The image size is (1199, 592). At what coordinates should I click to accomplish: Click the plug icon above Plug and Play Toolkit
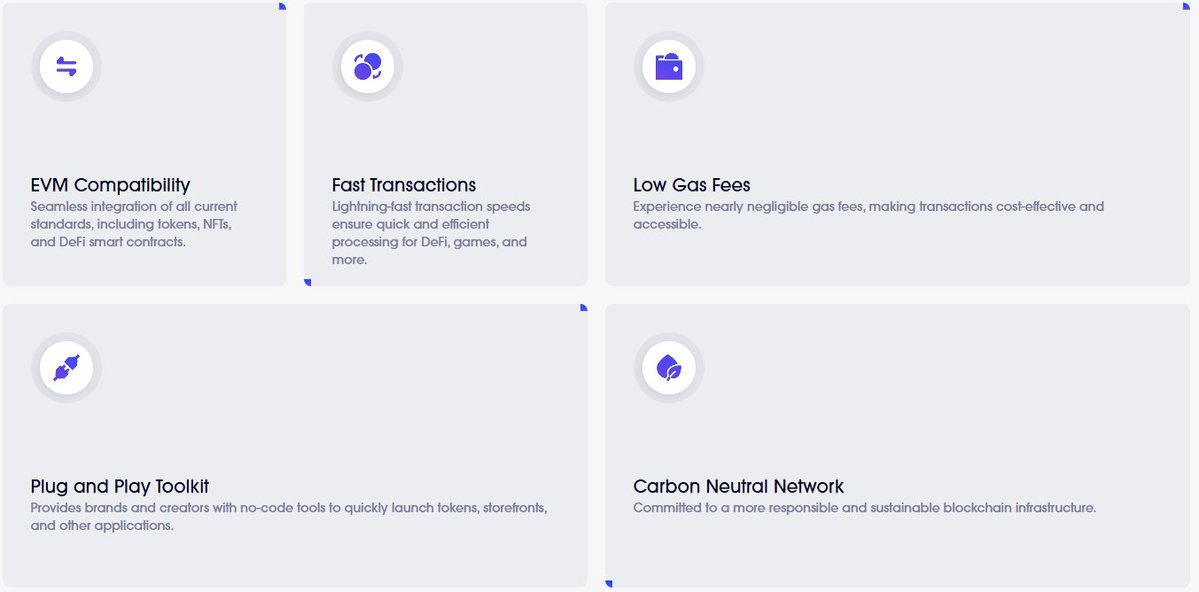click(67, 368)
